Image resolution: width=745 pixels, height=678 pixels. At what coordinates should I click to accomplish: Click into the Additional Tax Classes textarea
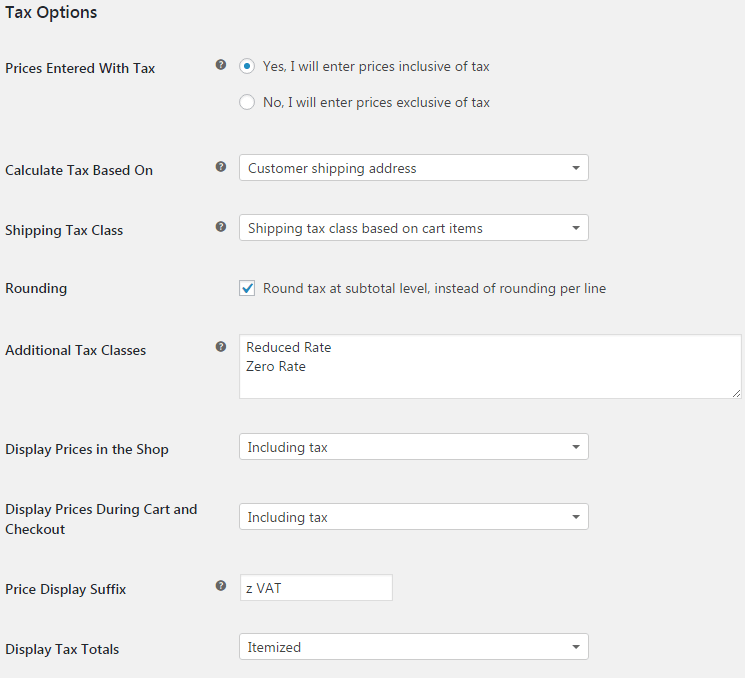click(490, 366)
